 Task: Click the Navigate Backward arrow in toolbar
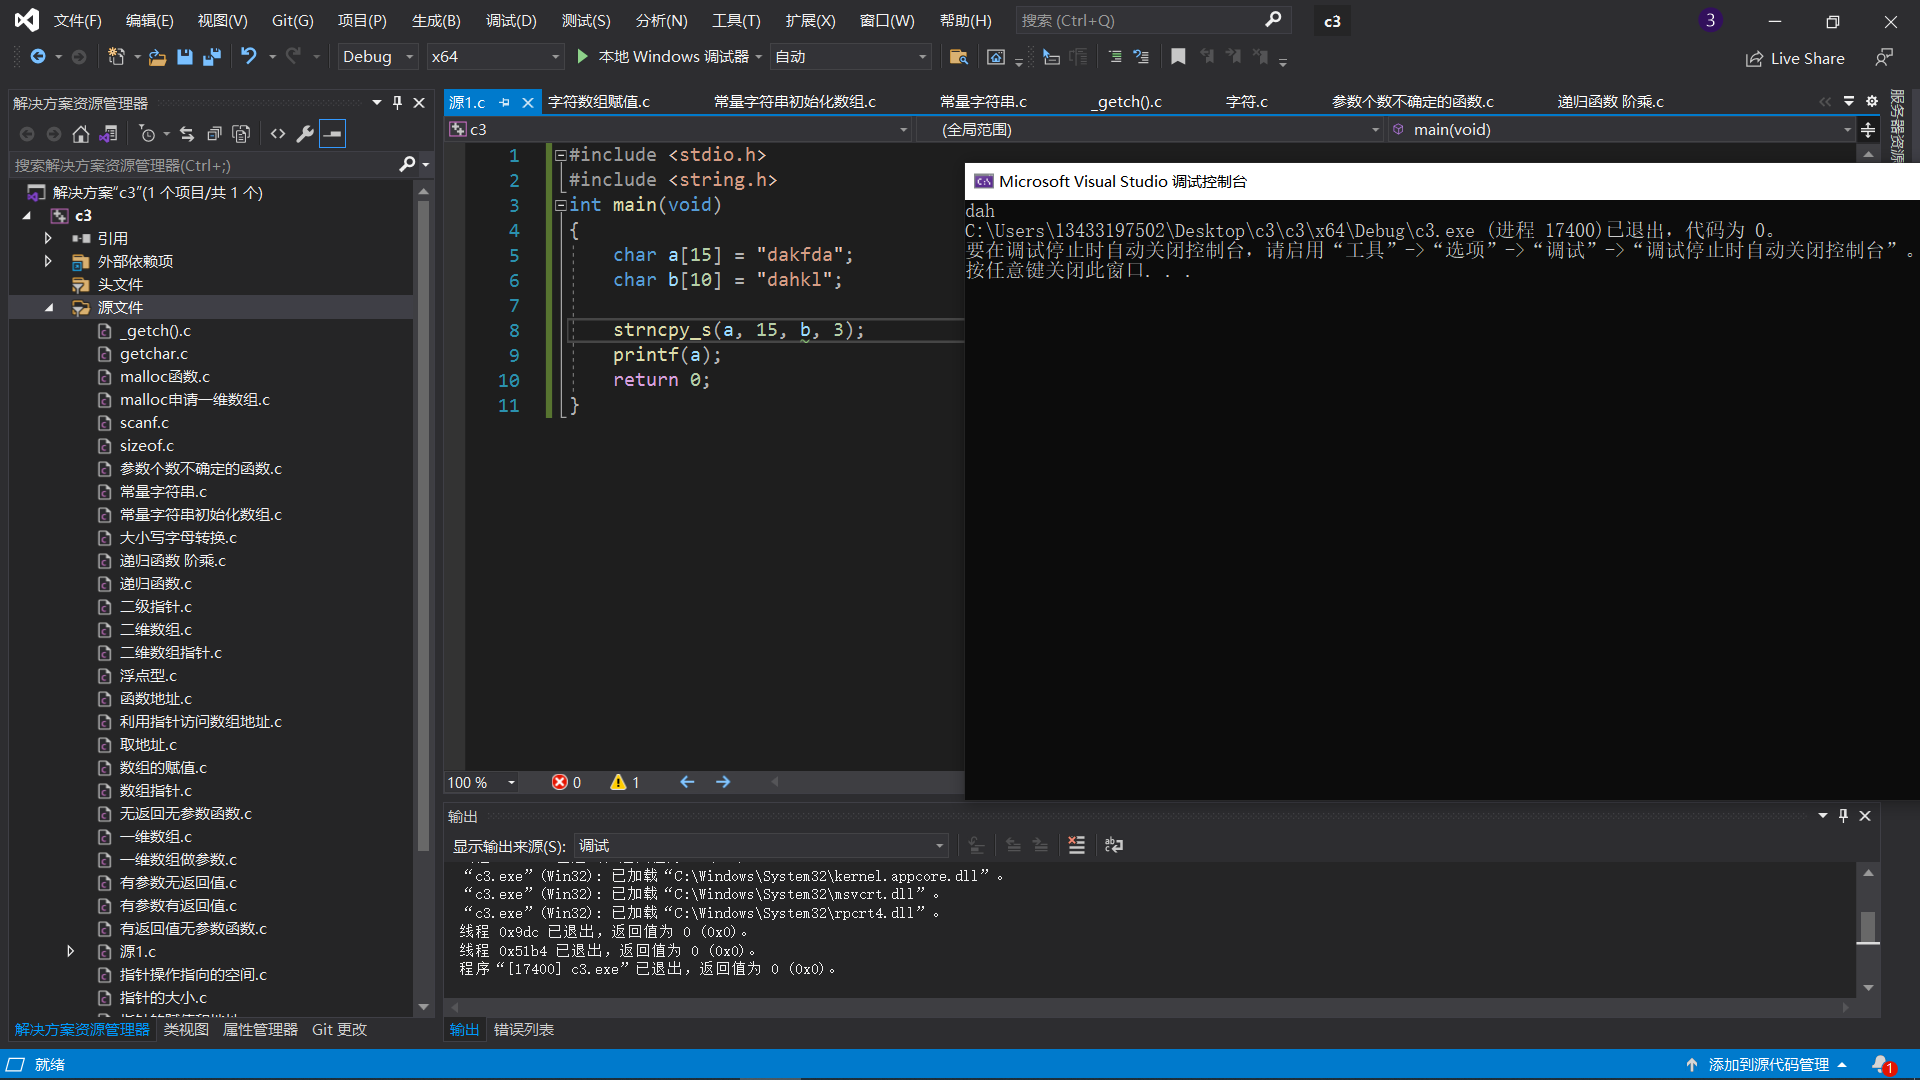(38, 57)
